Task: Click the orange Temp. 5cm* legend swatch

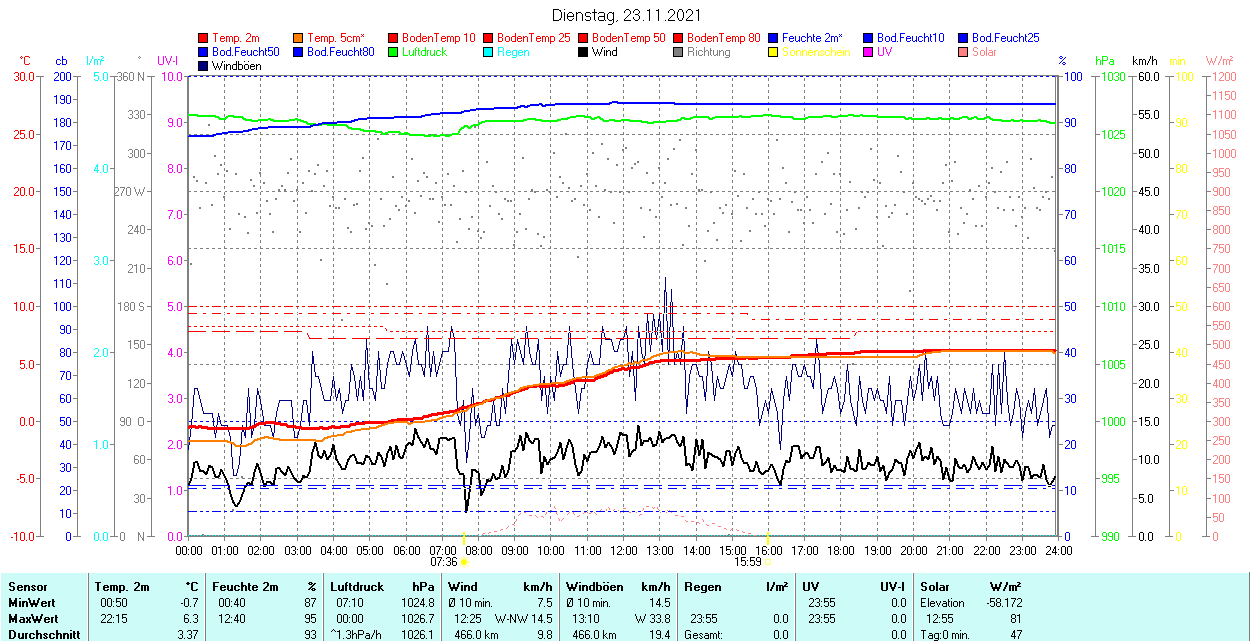Action: 299,38
